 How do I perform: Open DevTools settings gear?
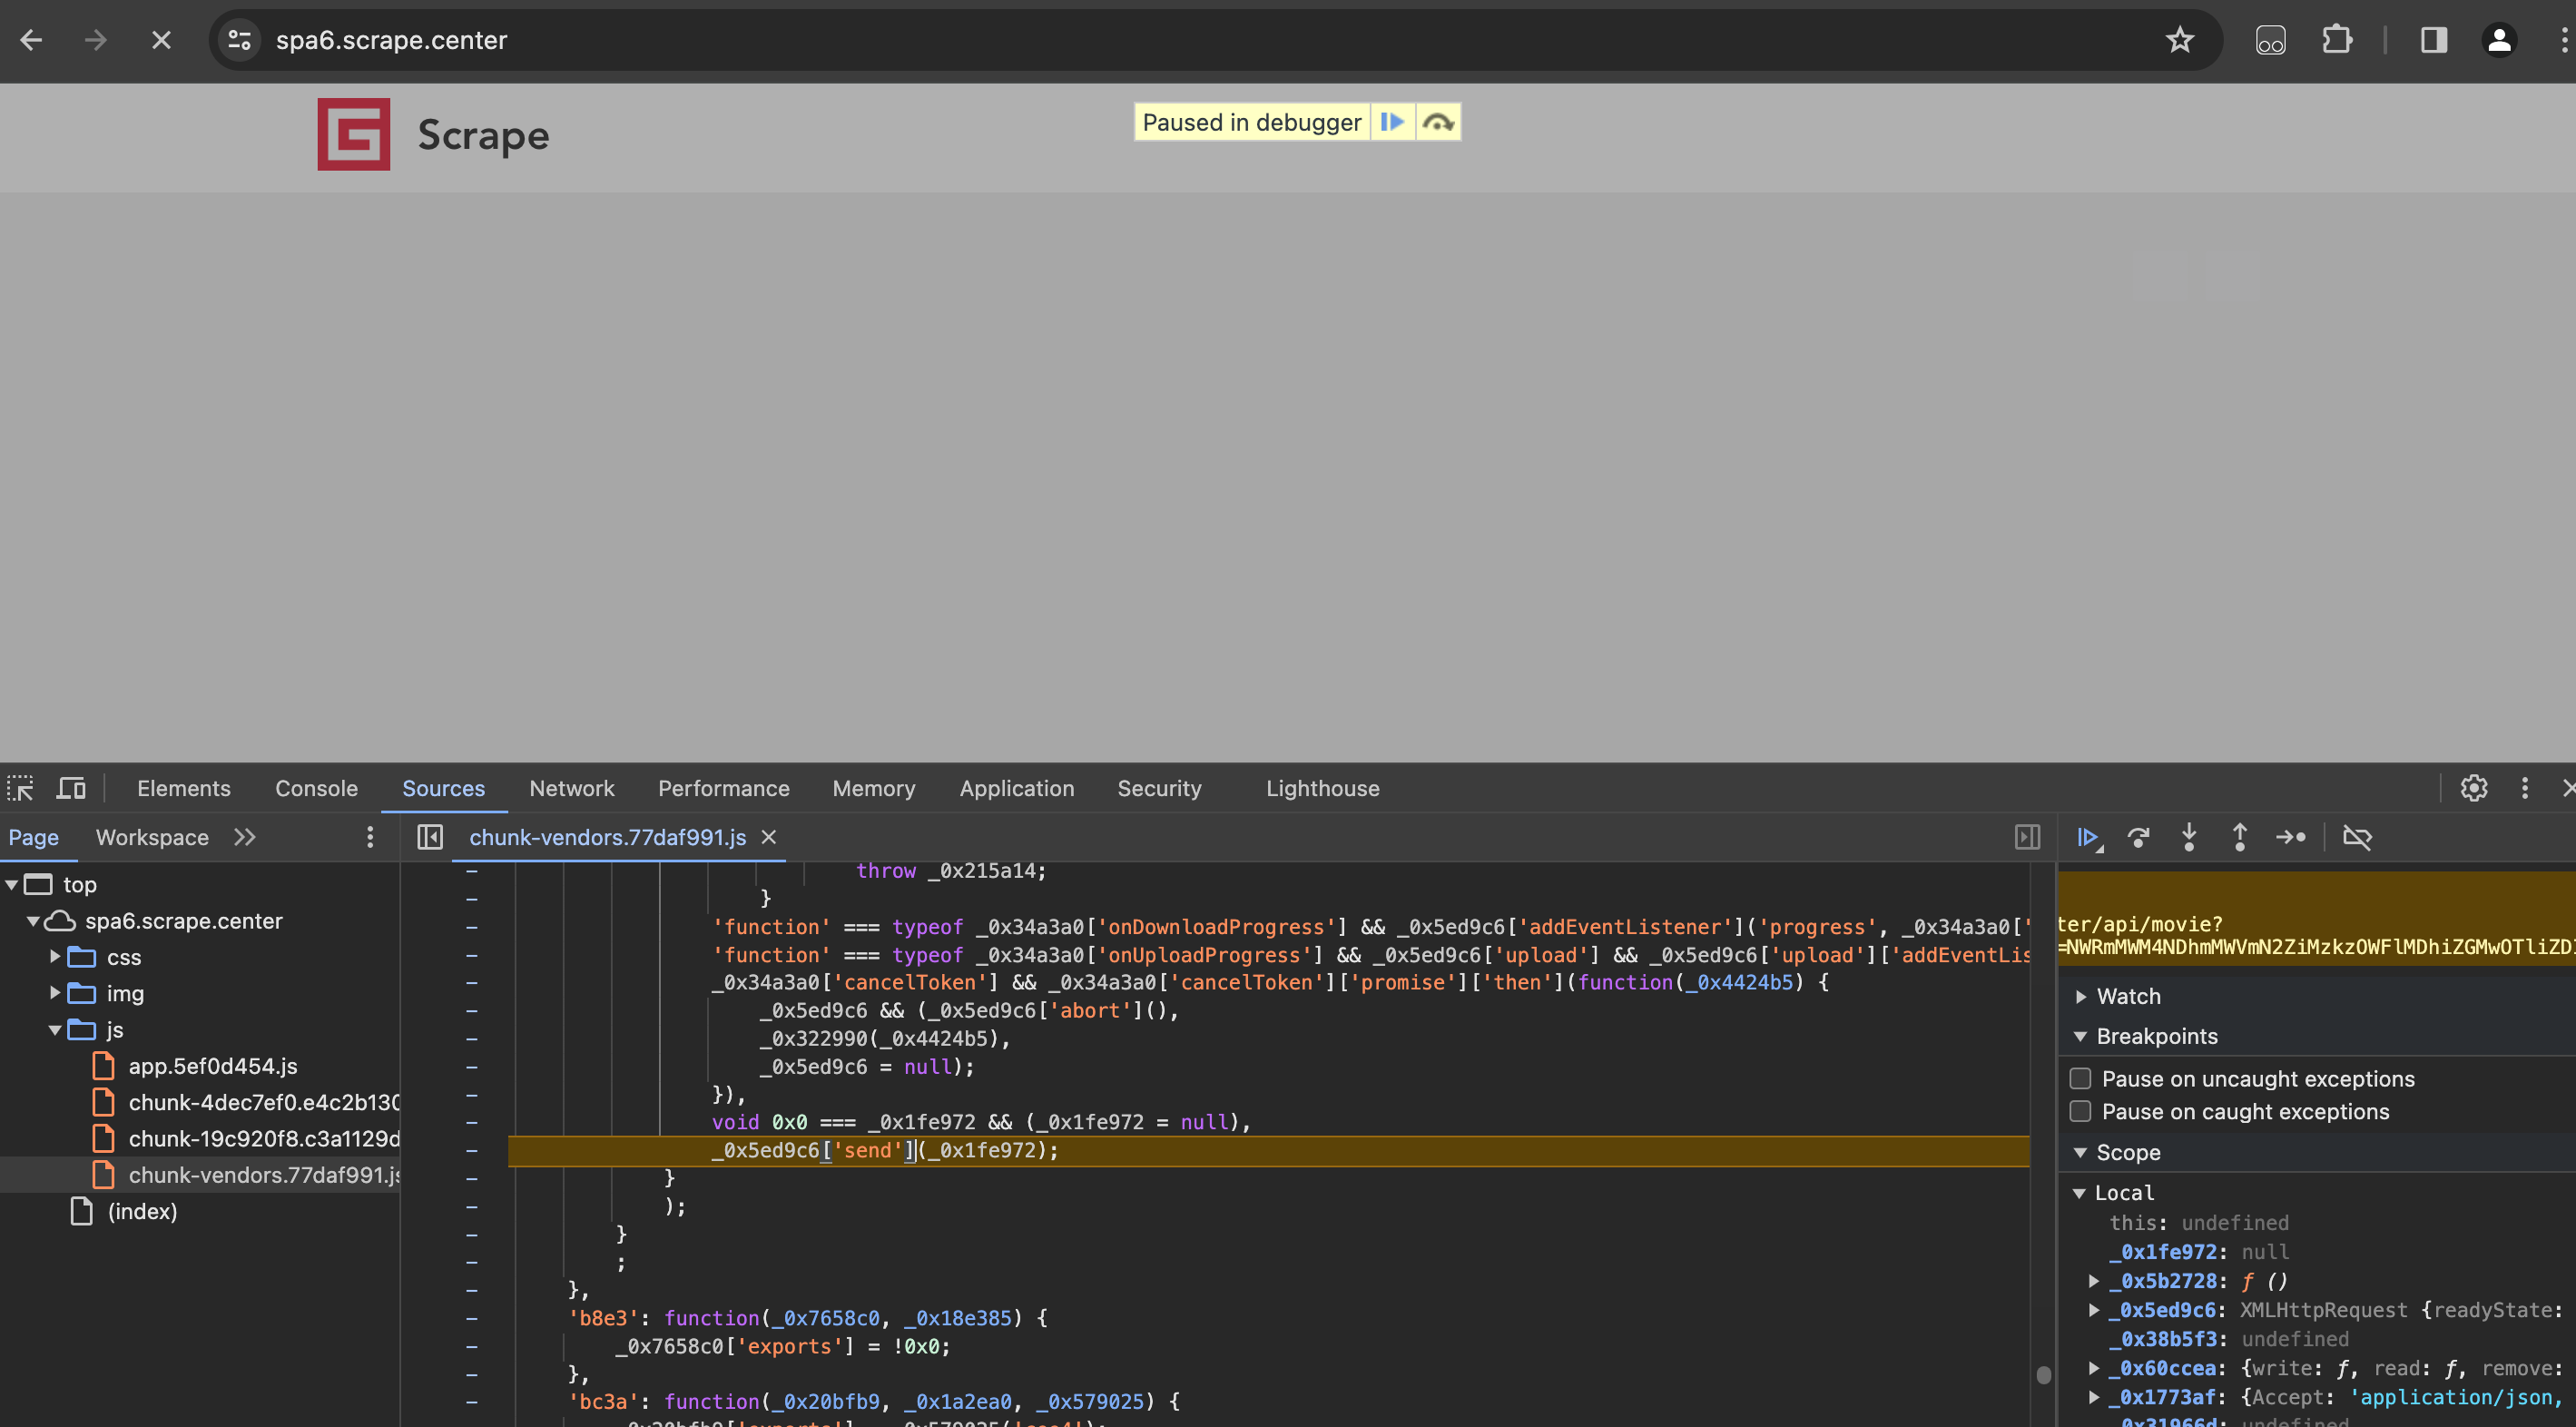click(x=2474, y=789)
